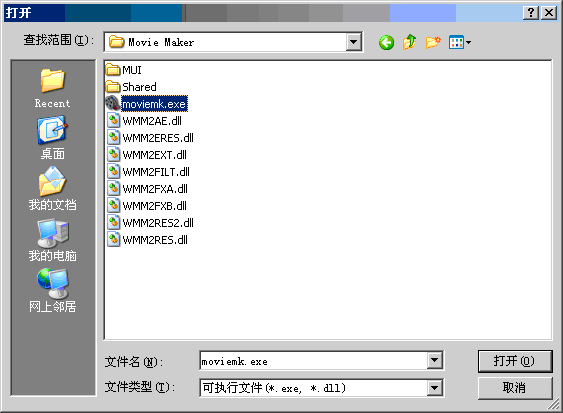563x413 pixels.
Task: Open the 我的电脑 shortcut
Action: 52,240
